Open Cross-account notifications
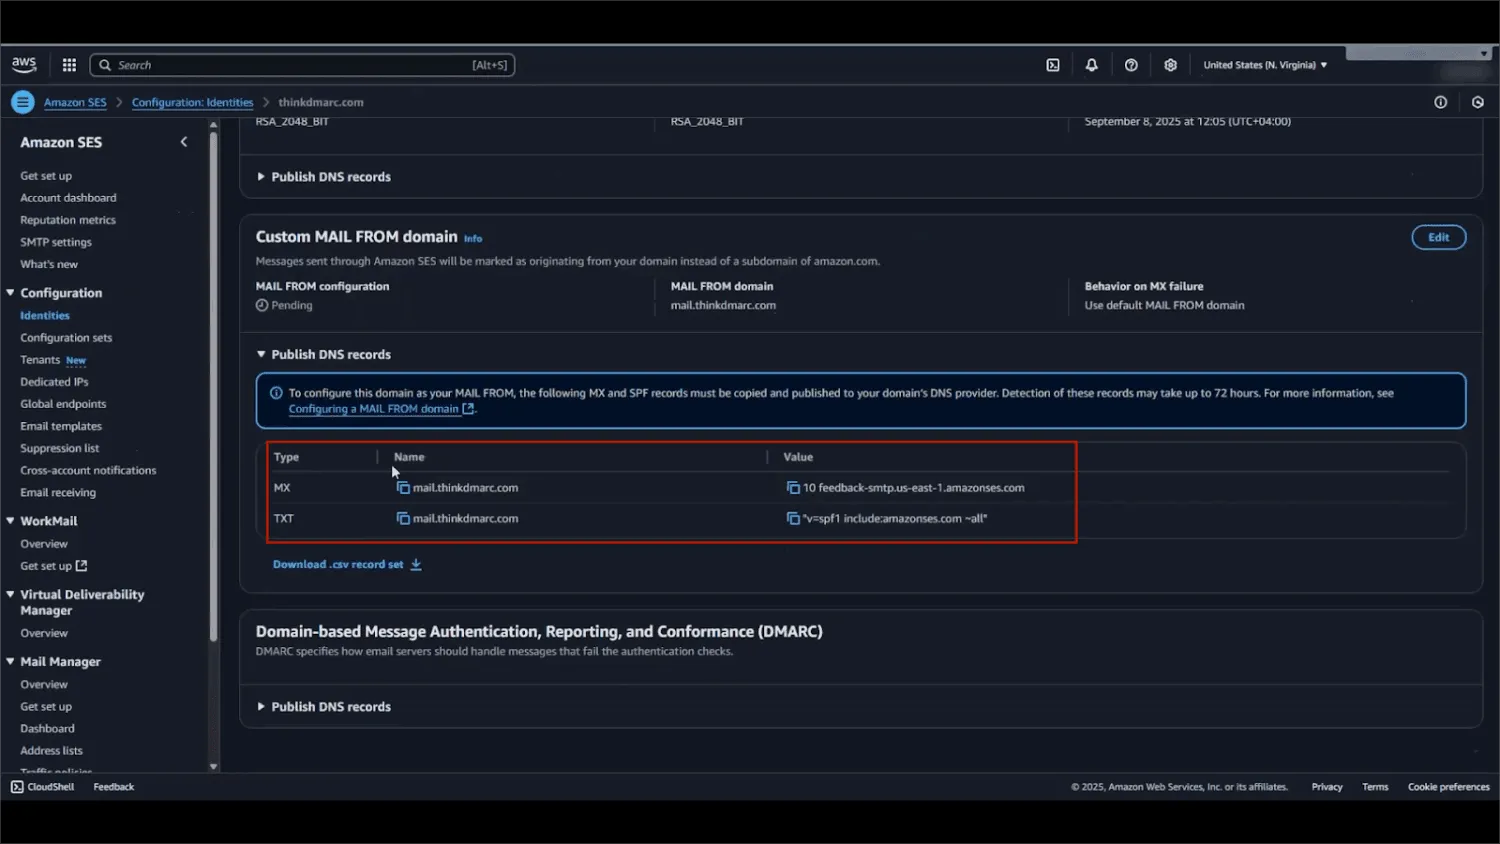Viewport: 1500px width, 844px height. coord(88,470)
